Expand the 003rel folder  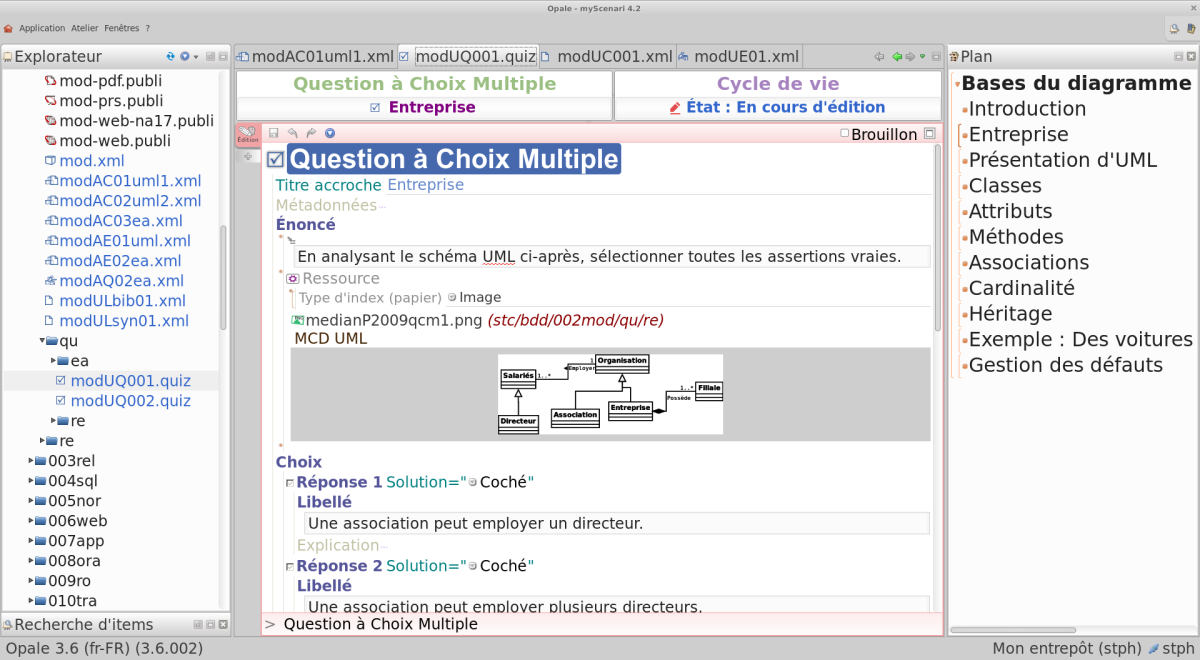click(x=31, y=461)
